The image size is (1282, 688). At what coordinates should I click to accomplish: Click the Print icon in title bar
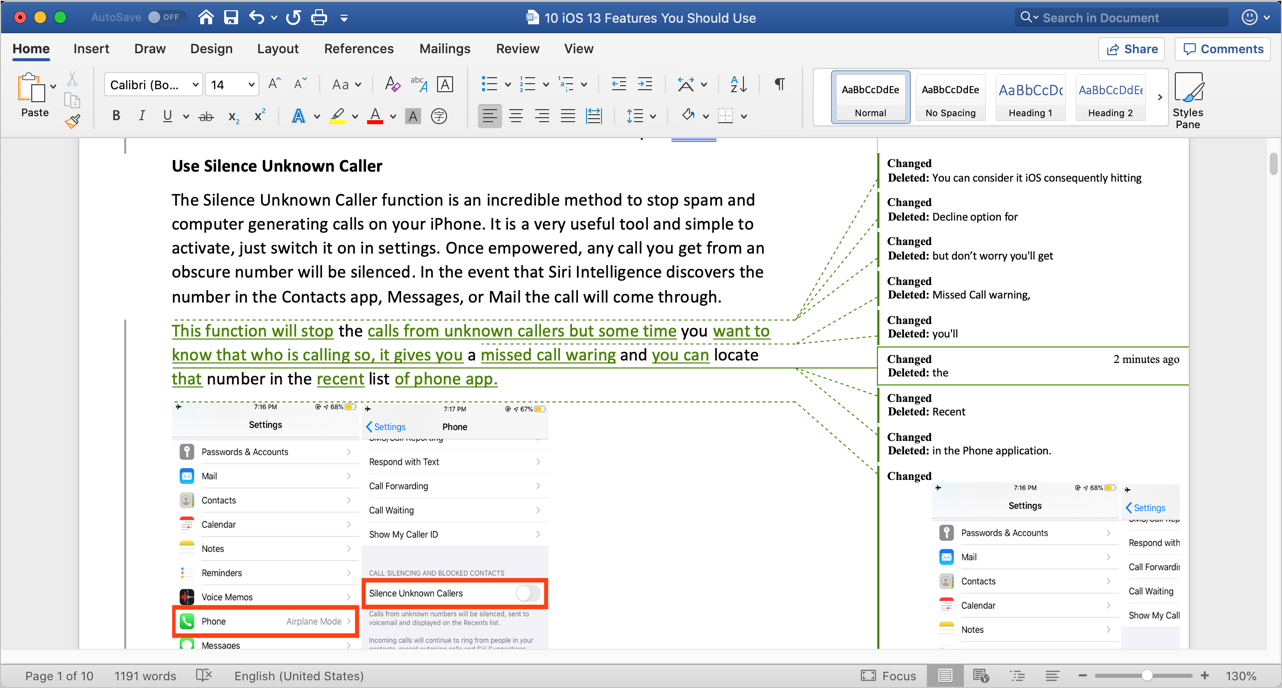click(x=318, y=17)
